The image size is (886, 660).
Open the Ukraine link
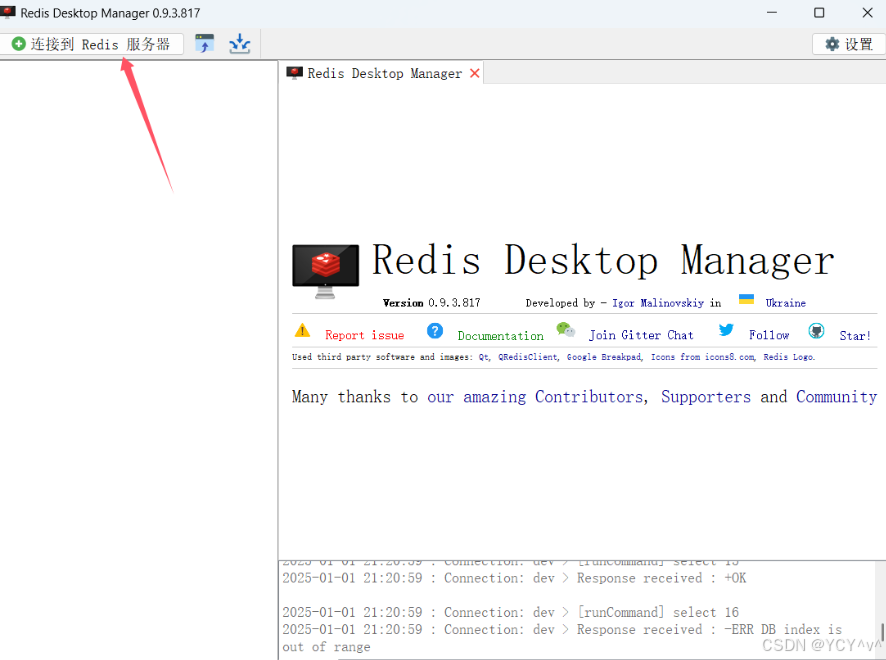(x=785, y=303)
